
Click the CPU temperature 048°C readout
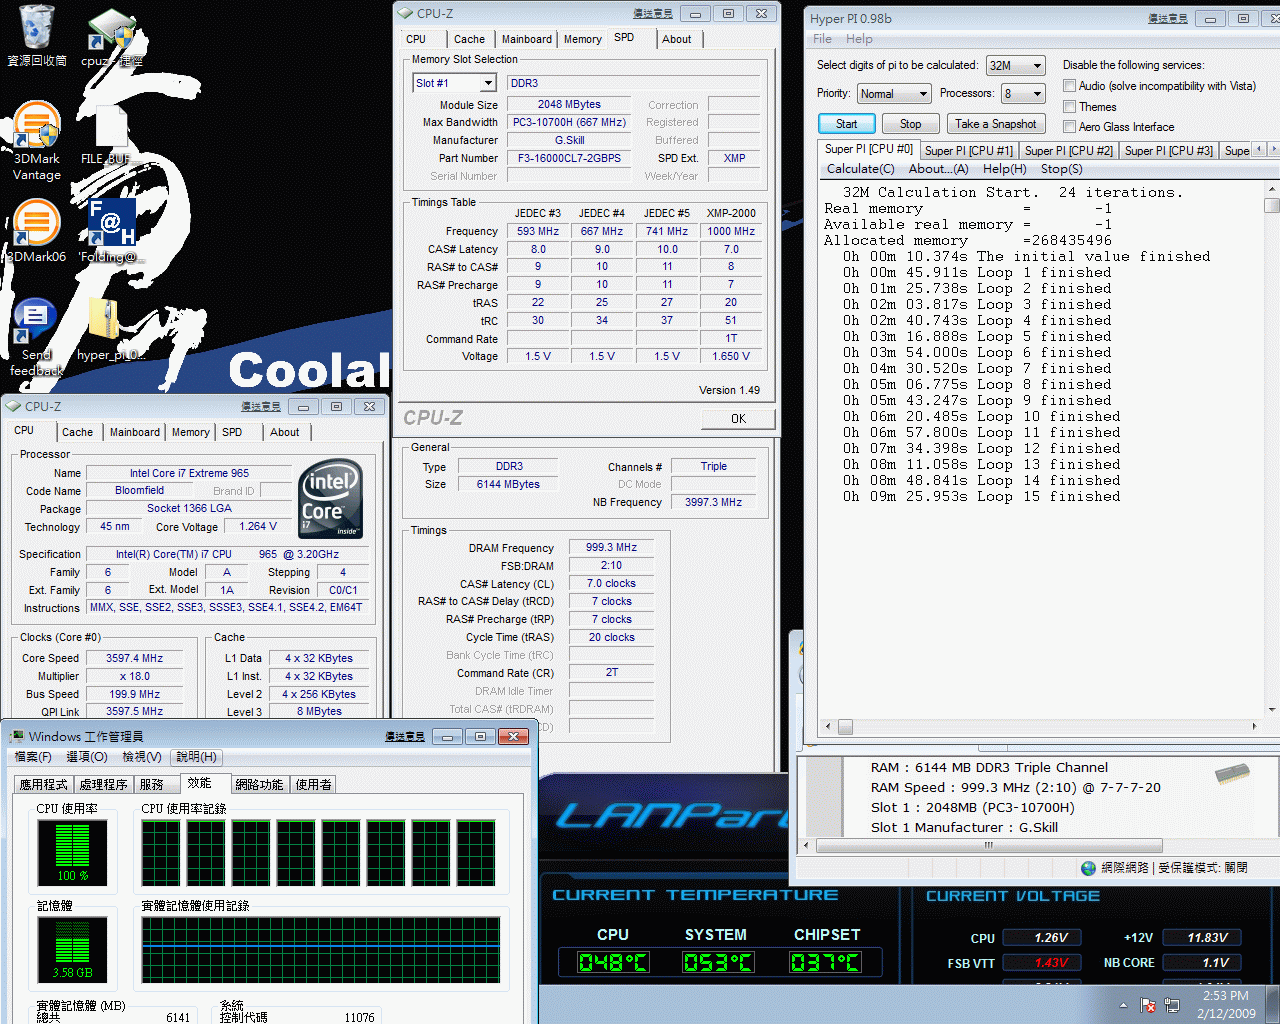coord(613,963)
